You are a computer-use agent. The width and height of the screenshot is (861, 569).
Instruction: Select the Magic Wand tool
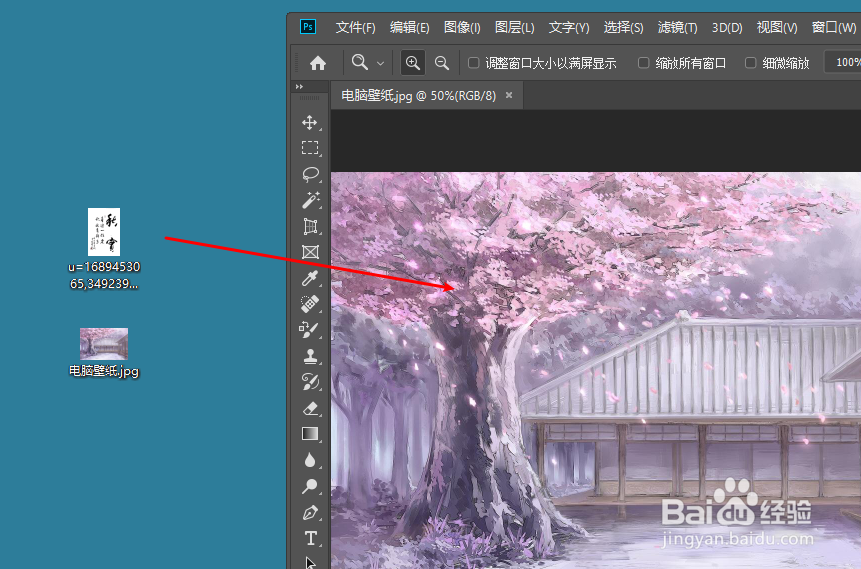(310, 200)
